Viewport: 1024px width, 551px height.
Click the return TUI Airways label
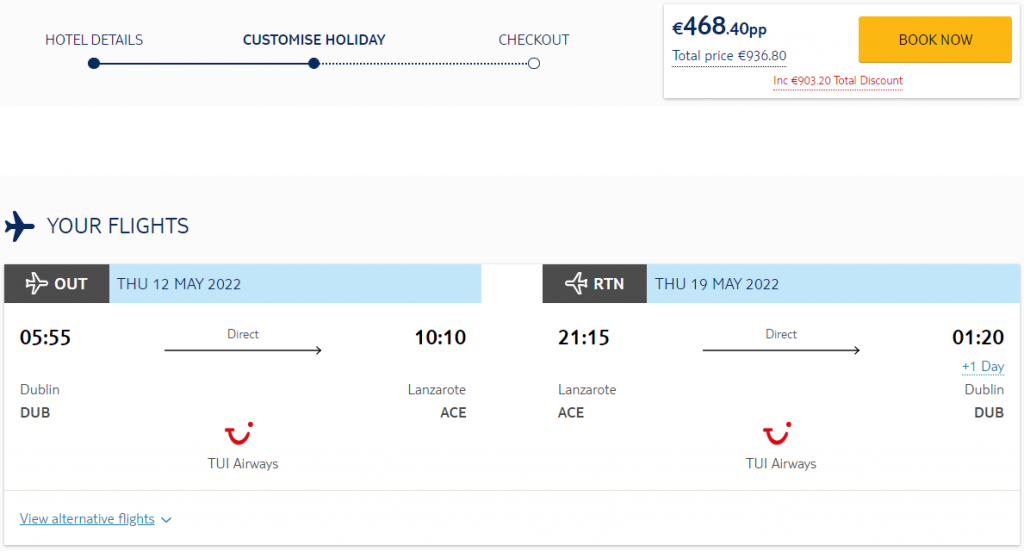pos(781,464)
